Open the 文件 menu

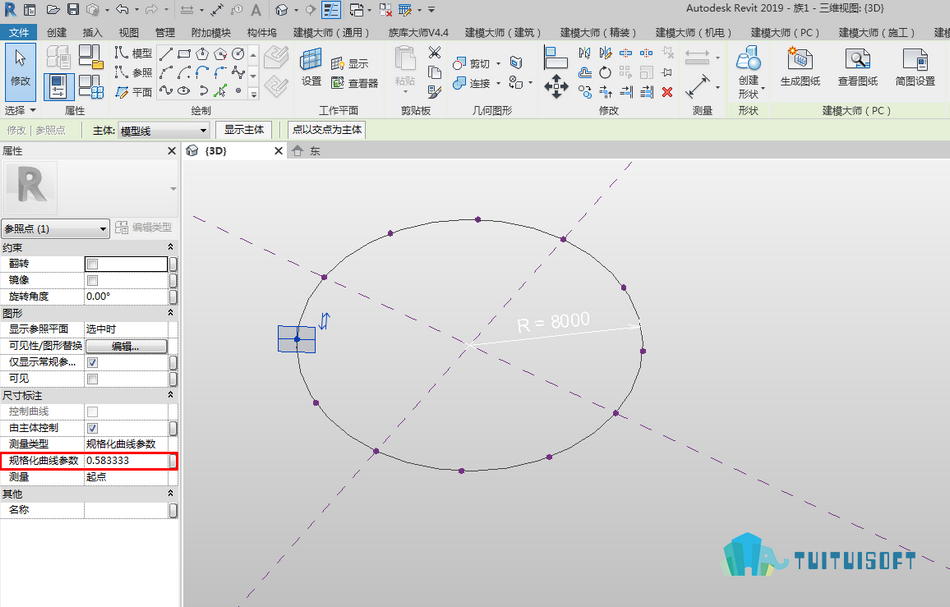19,33
